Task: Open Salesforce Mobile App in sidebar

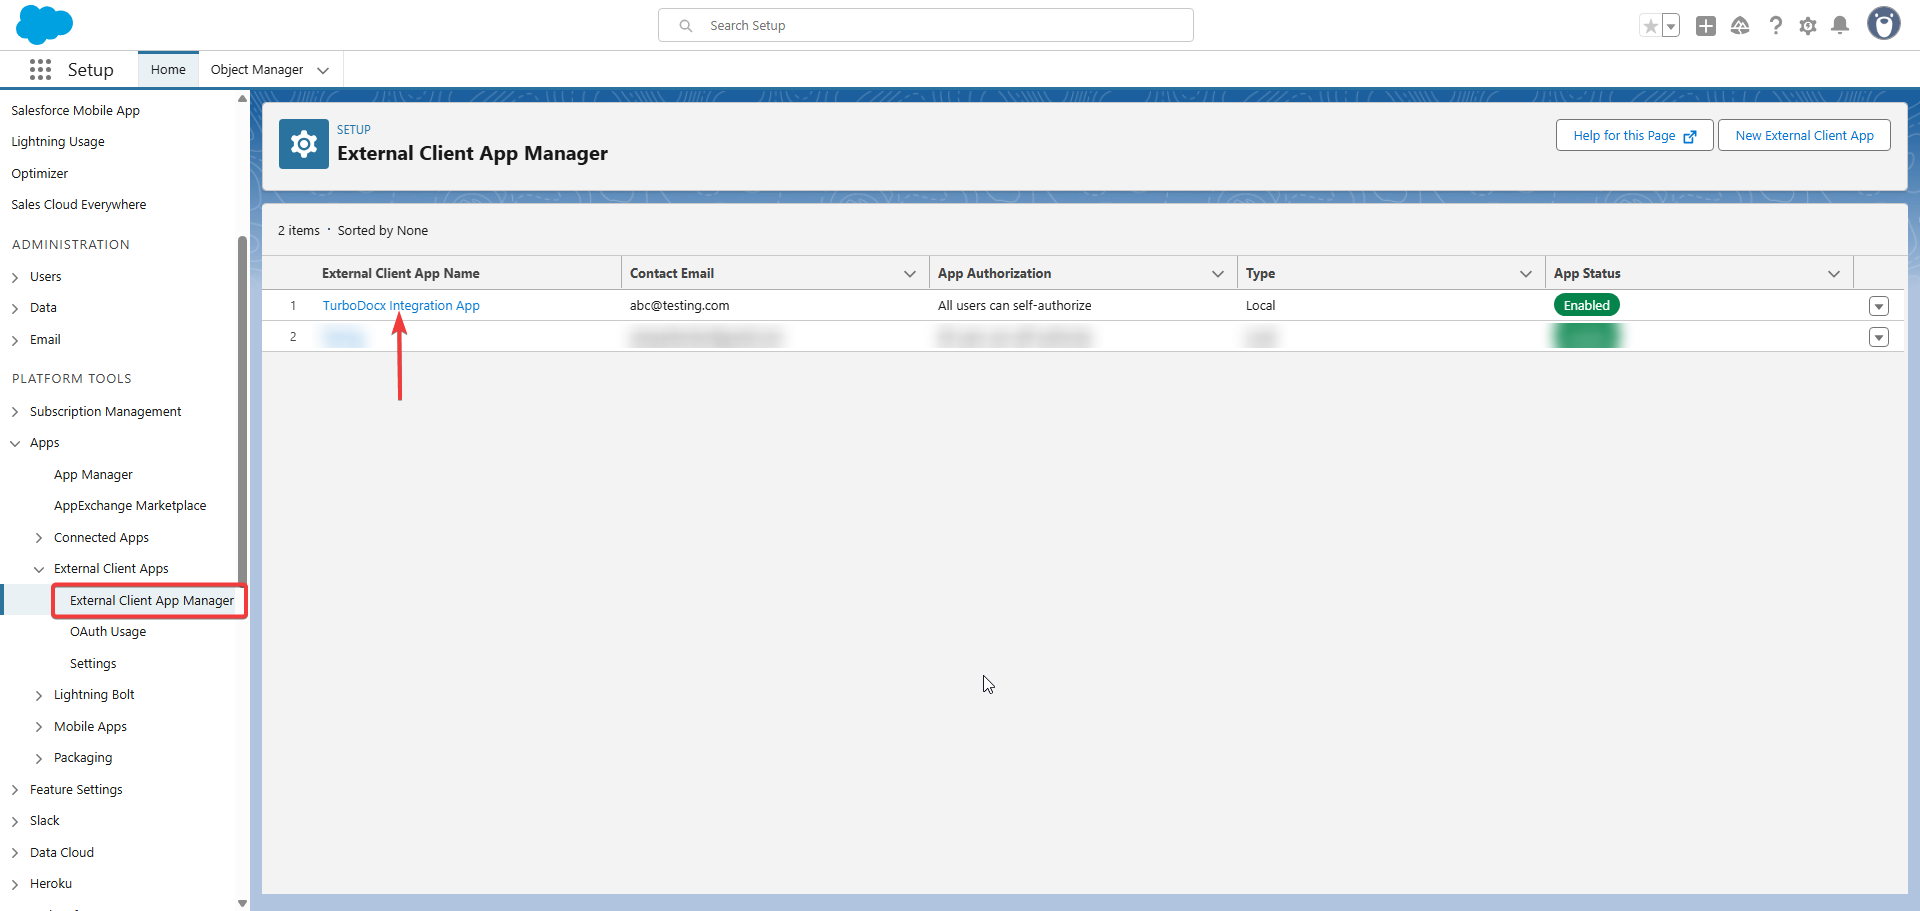Action: click(x=76, y=110)
